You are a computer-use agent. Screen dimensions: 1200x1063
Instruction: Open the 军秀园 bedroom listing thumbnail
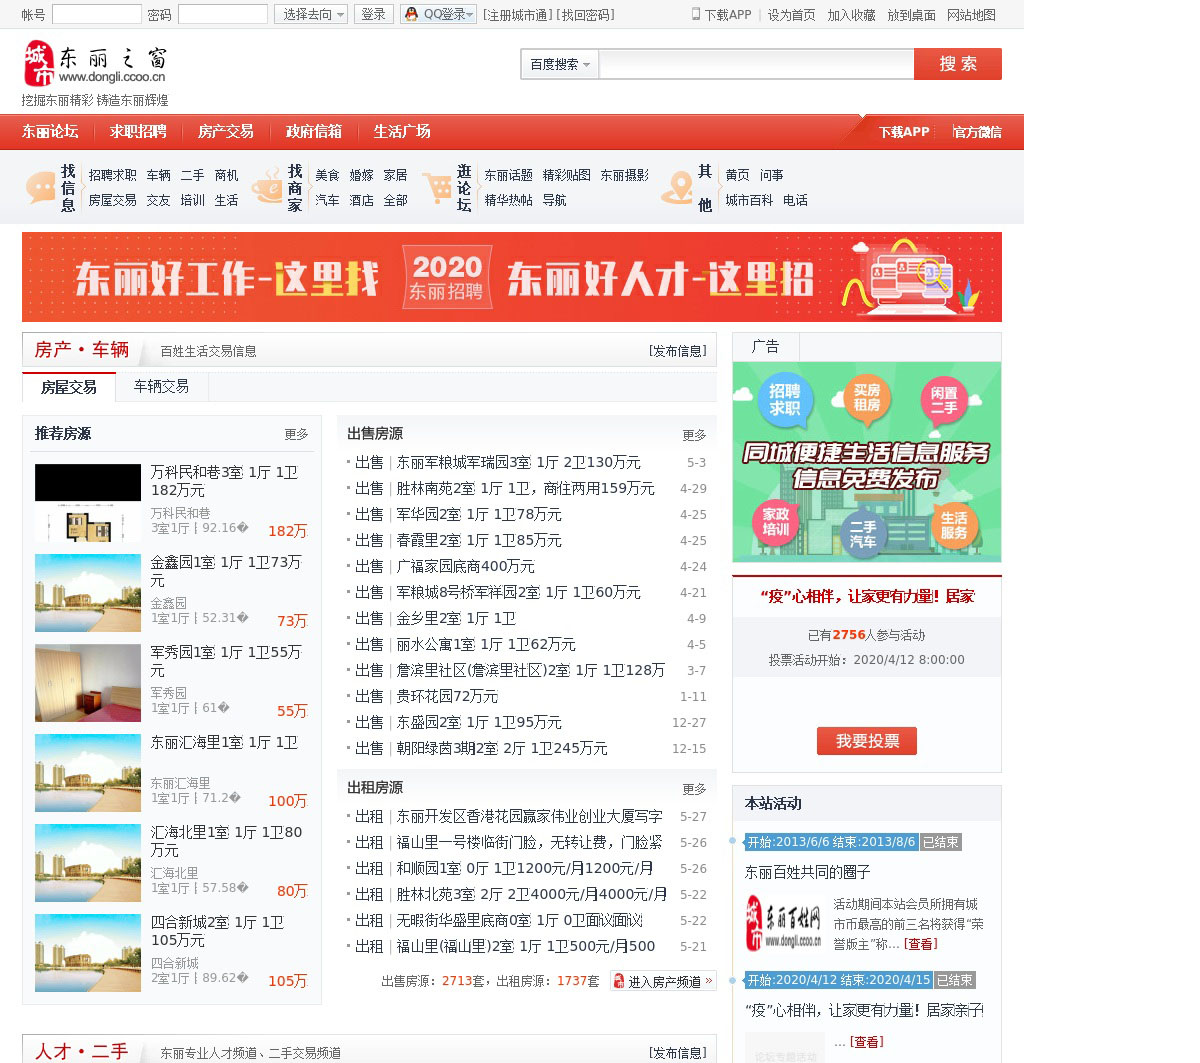88,683
